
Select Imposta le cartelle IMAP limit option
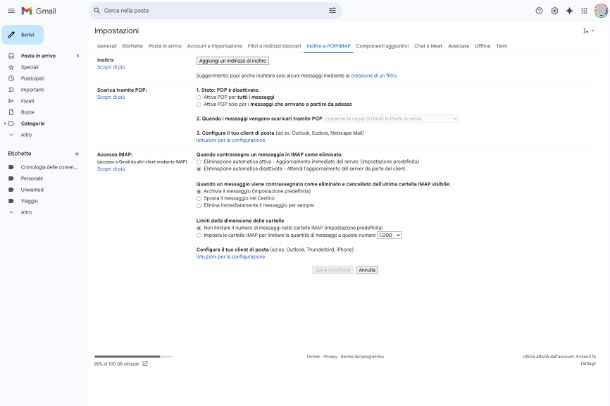coord(199,235)
